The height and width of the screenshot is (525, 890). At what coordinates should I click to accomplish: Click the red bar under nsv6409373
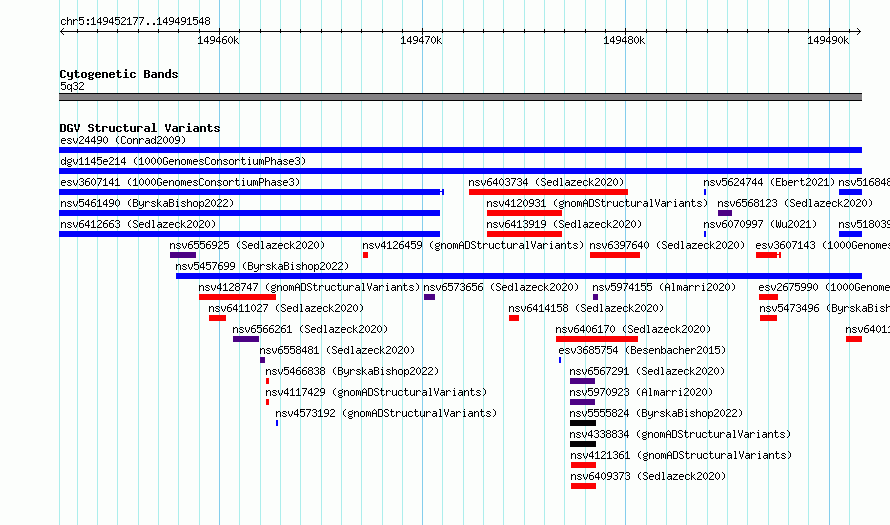pos(583,486)
